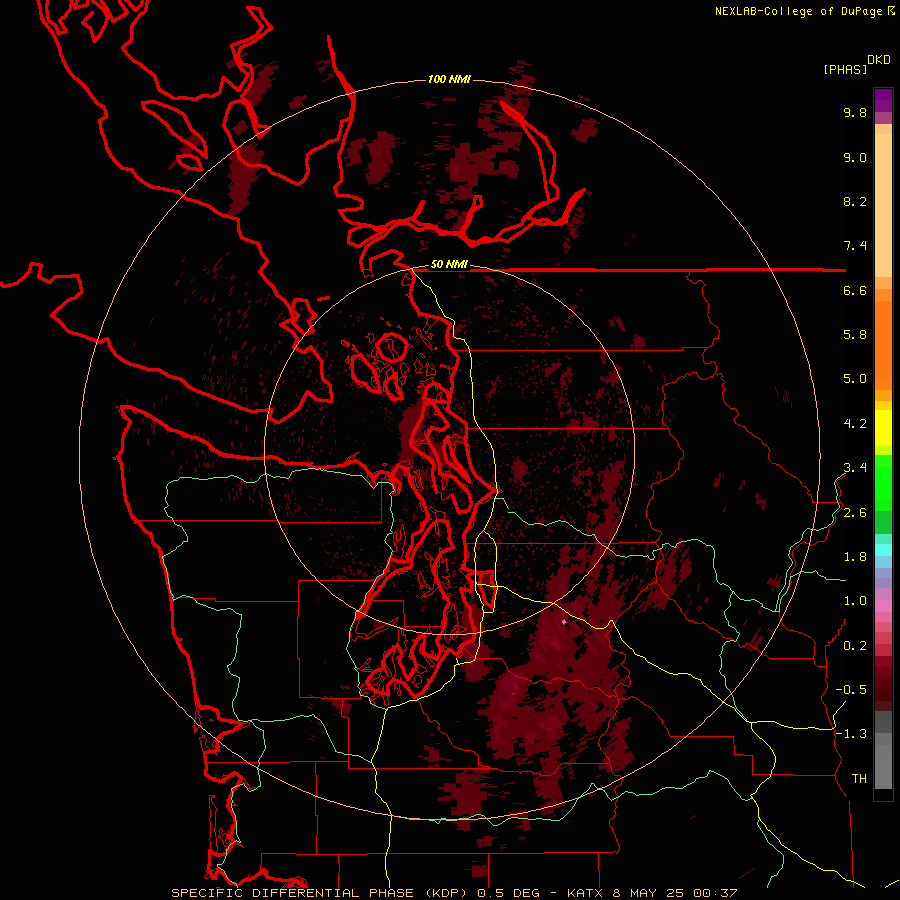Screen dimensions: 900x900
Task: Click the -1.3 scale value
Action: click(851, 734)
